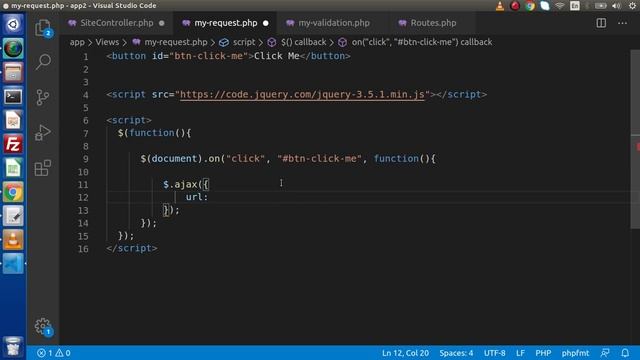Click the $.ajax call on line 11

click(180, 184)
